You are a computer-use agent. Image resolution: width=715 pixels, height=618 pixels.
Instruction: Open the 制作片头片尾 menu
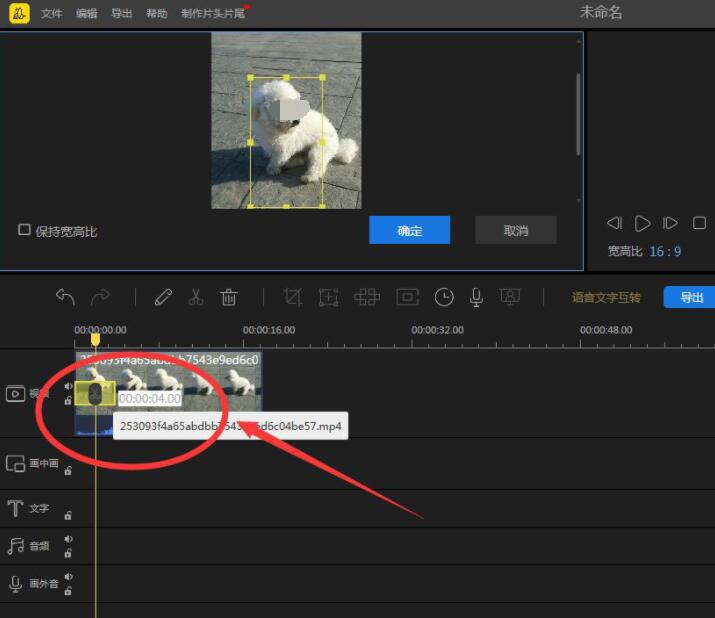pos(210,14)
